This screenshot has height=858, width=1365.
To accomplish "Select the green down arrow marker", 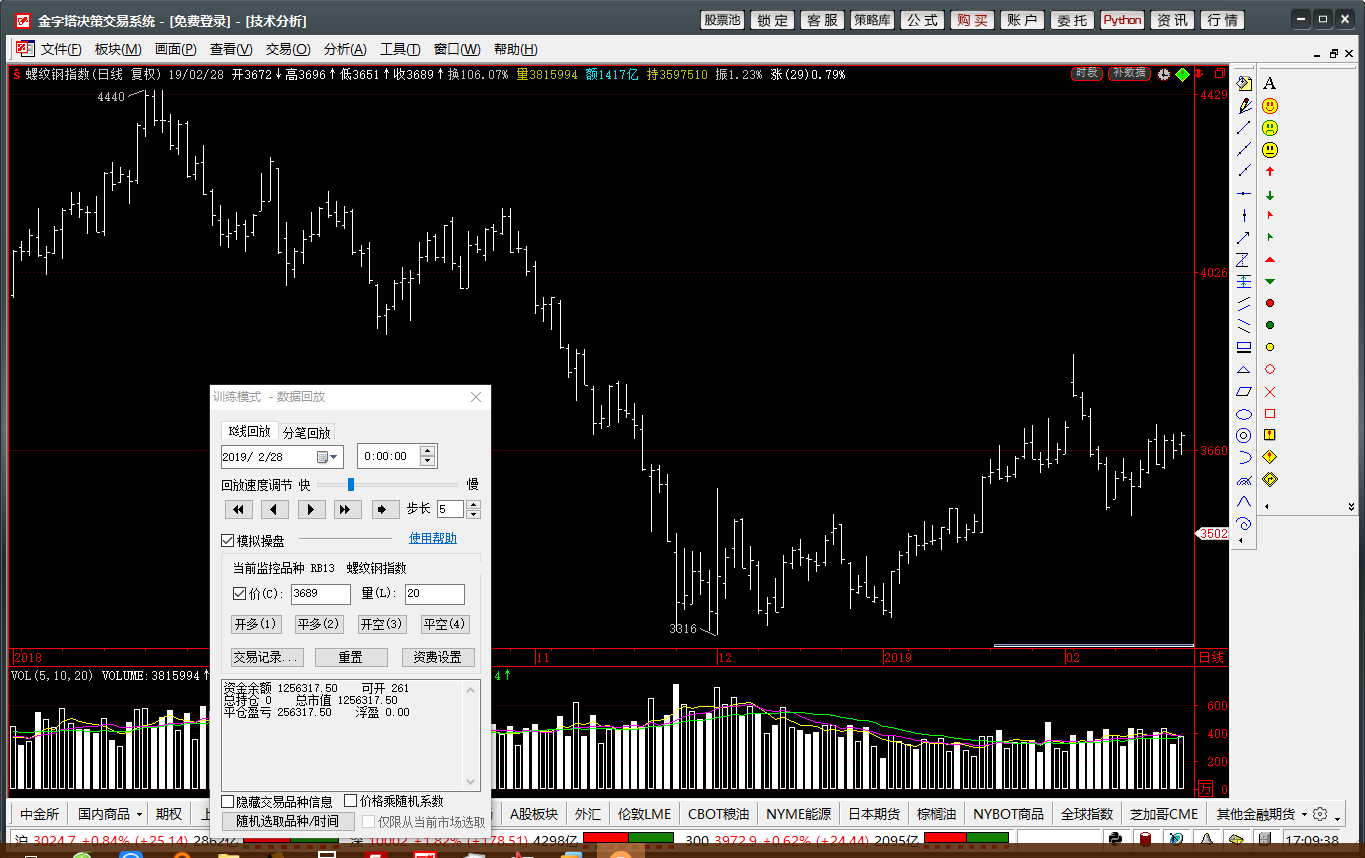I will click(x=1269, y=194).
